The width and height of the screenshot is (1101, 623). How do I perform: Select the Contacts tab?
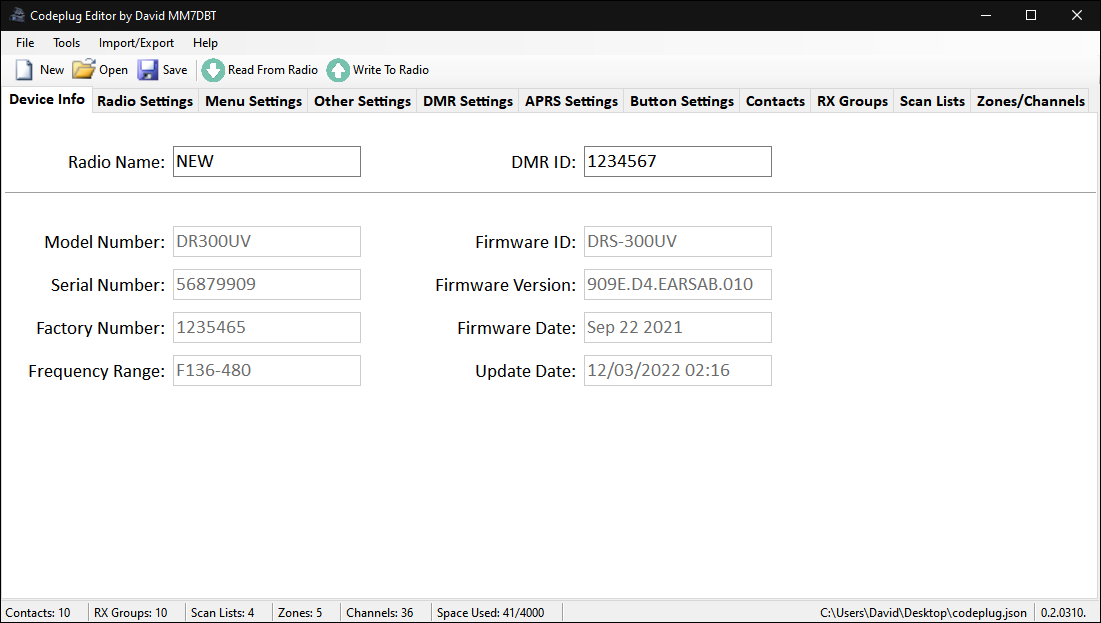(775, 100)
